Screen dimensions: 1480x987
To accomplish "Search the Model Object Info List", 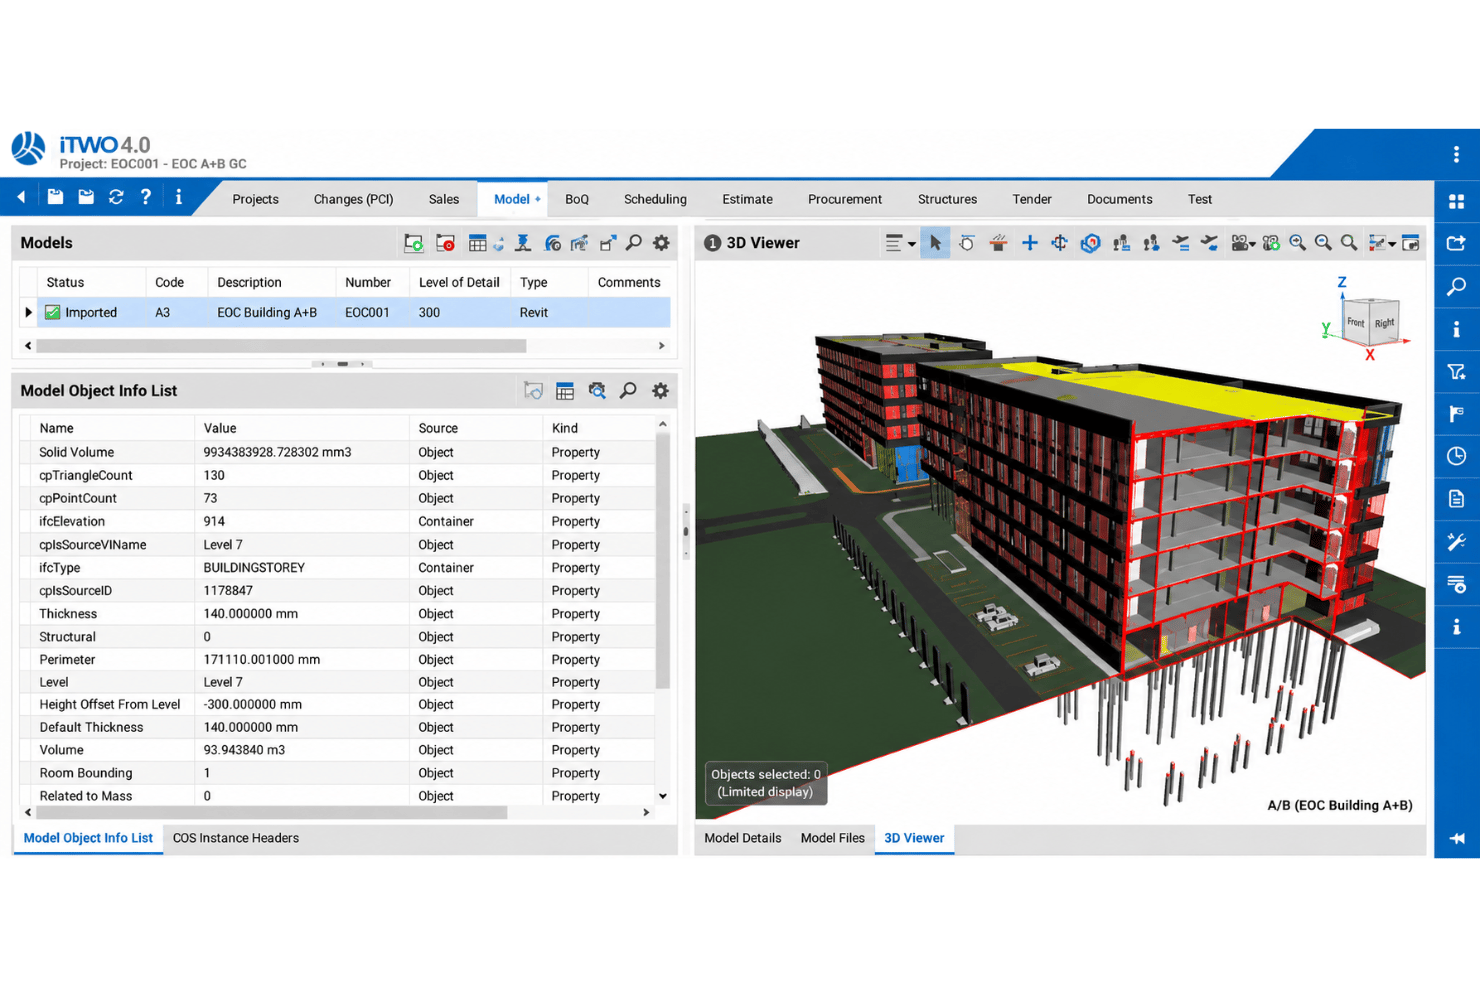I will point(628,391).
